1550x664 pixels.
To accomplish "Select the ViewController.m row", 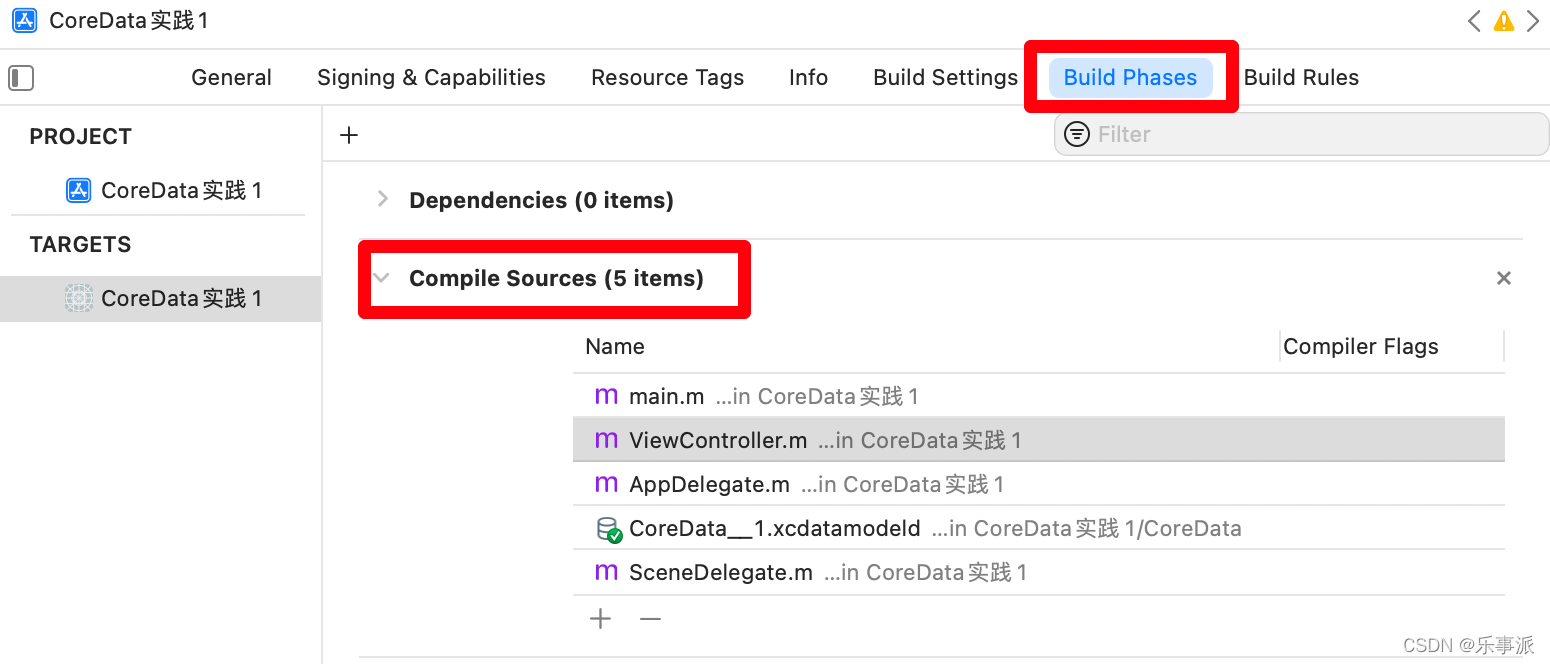I will [x=1039, y=440].
